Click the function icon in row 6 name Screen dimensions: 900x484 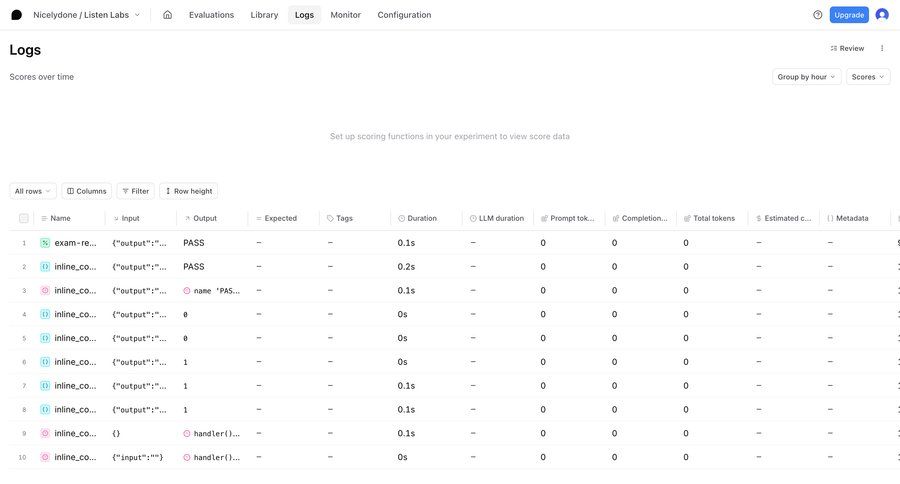point(45,362)
